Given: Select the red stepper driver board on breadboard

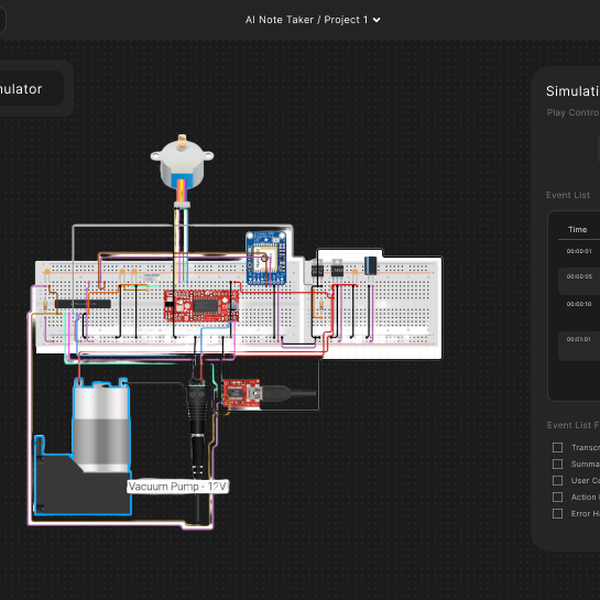Looking at the screenshot, I should [201, 305].
